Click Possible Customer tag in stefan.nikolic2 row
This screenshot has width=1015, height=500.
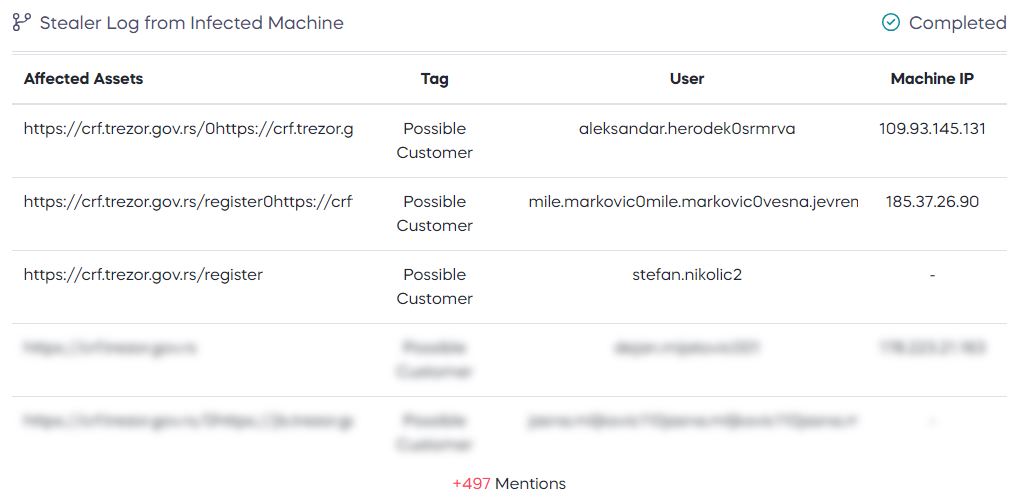tap(434, 286)
